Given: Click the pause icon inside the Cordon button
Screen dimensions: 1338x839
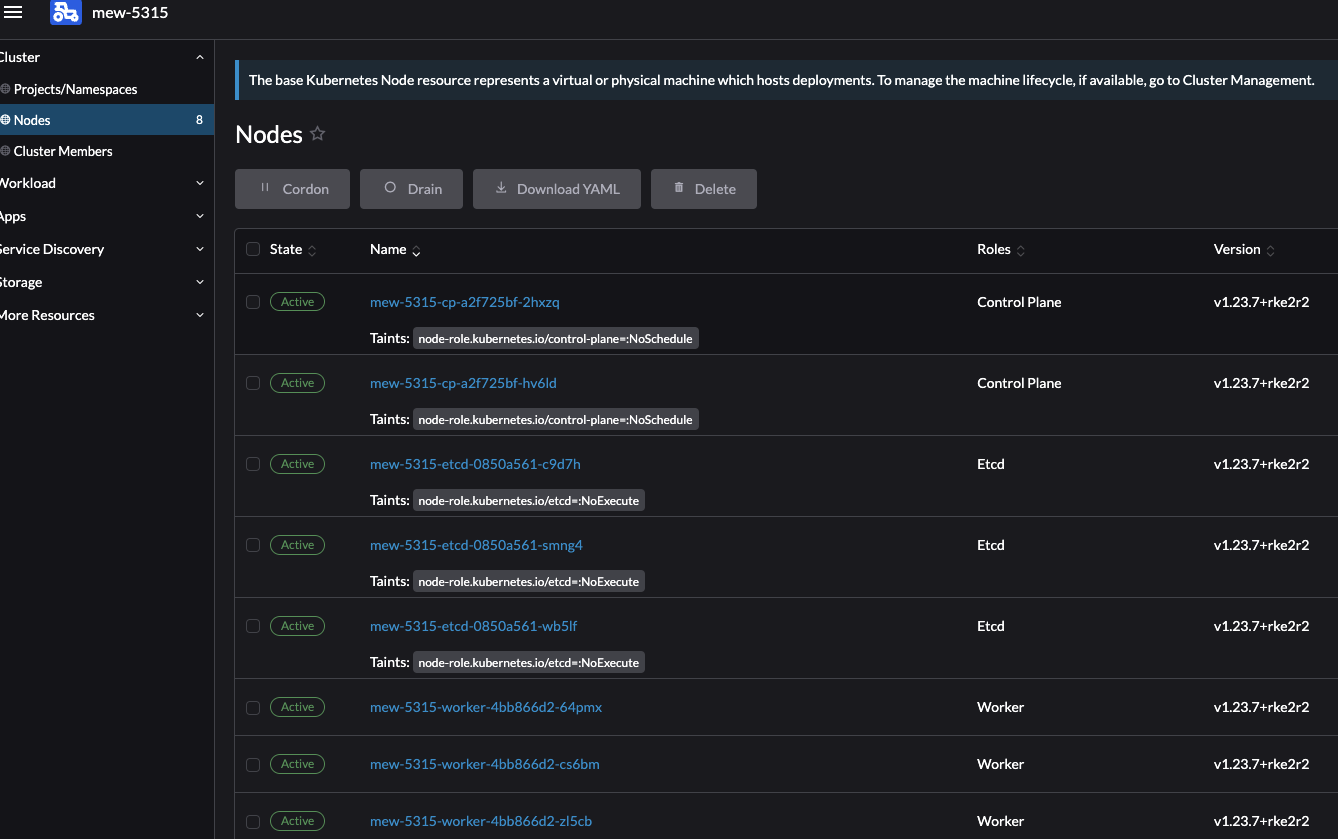Looking at the screenshot, I should point(265,188).
